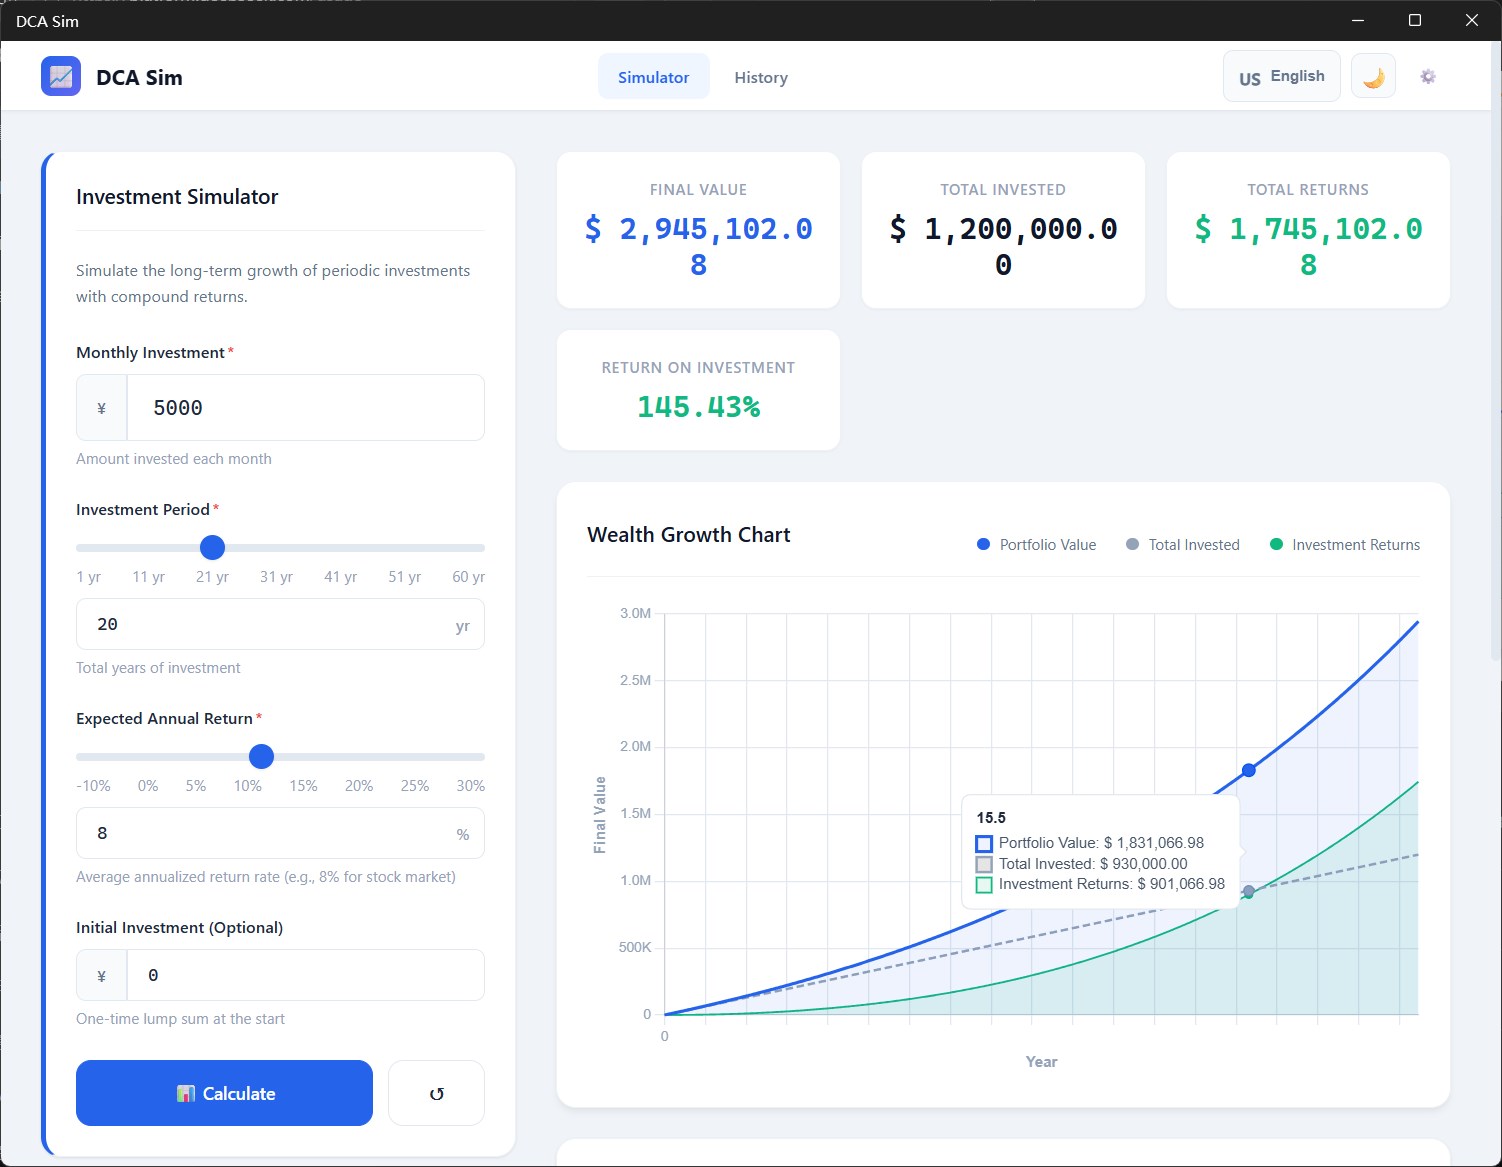The width and height of the screenshot is (1502, 1167).
Task: Toggle dark mode with the moon icon
Action: [x=1373, y=76]
